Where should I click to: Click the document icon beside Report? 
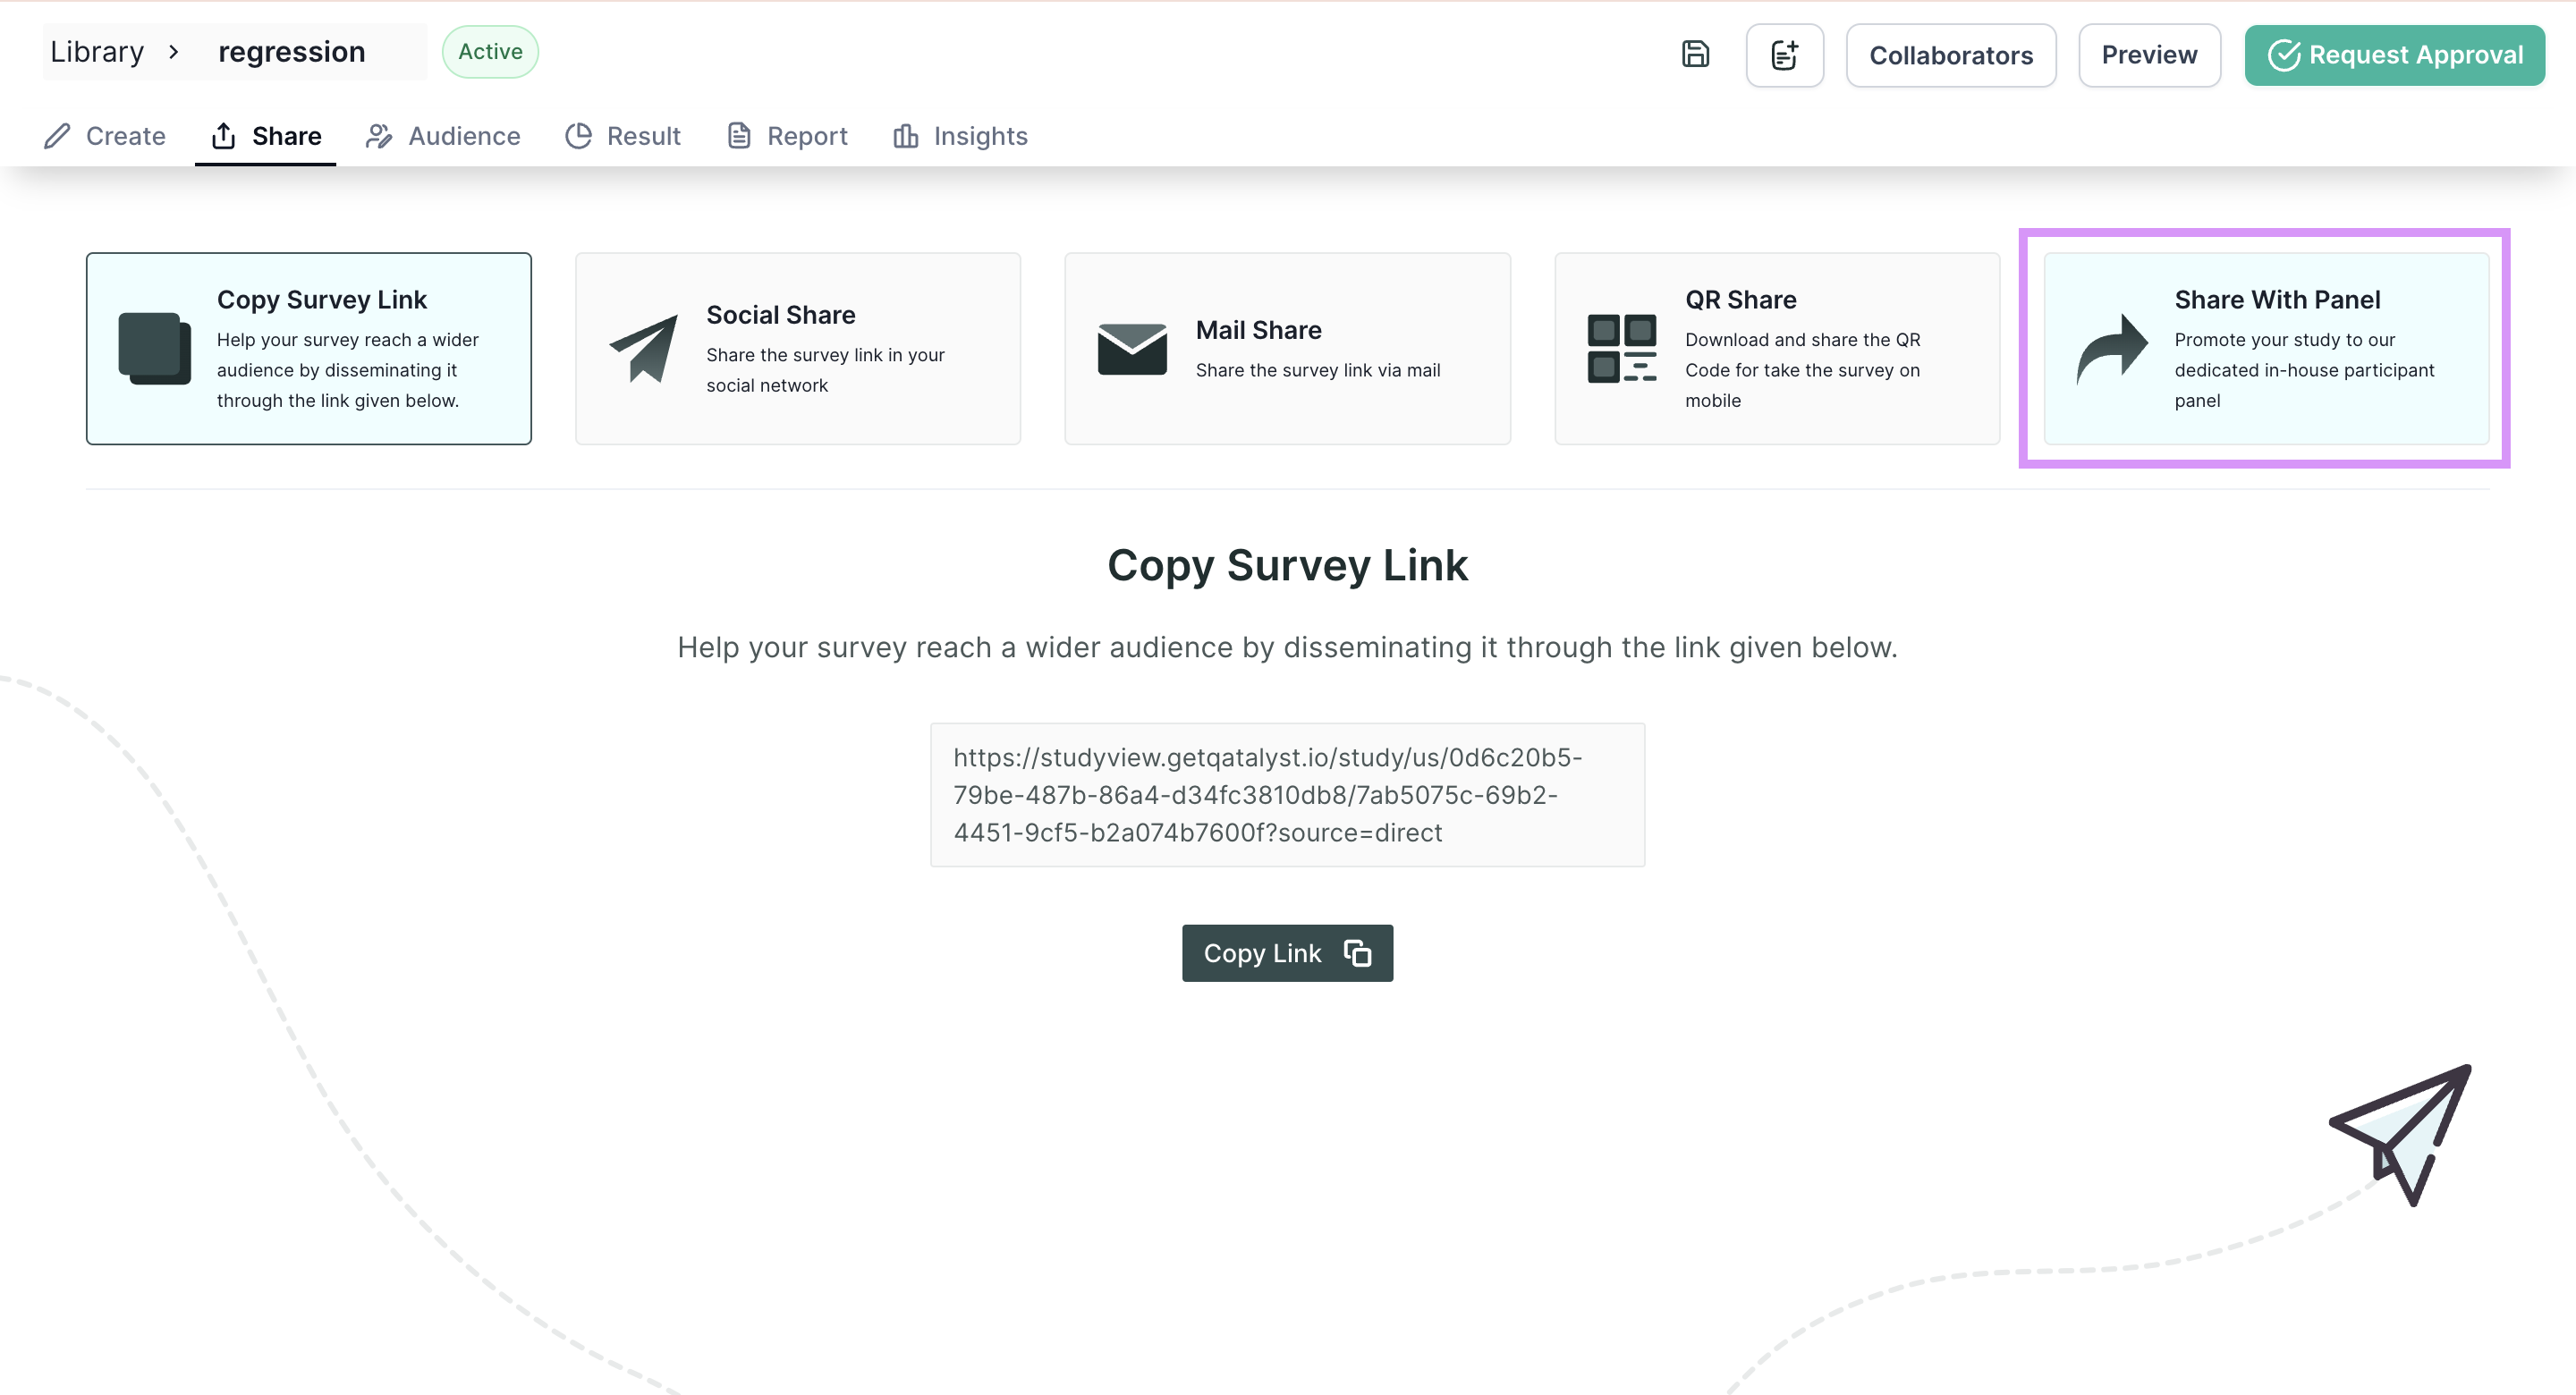pos(739,136)
